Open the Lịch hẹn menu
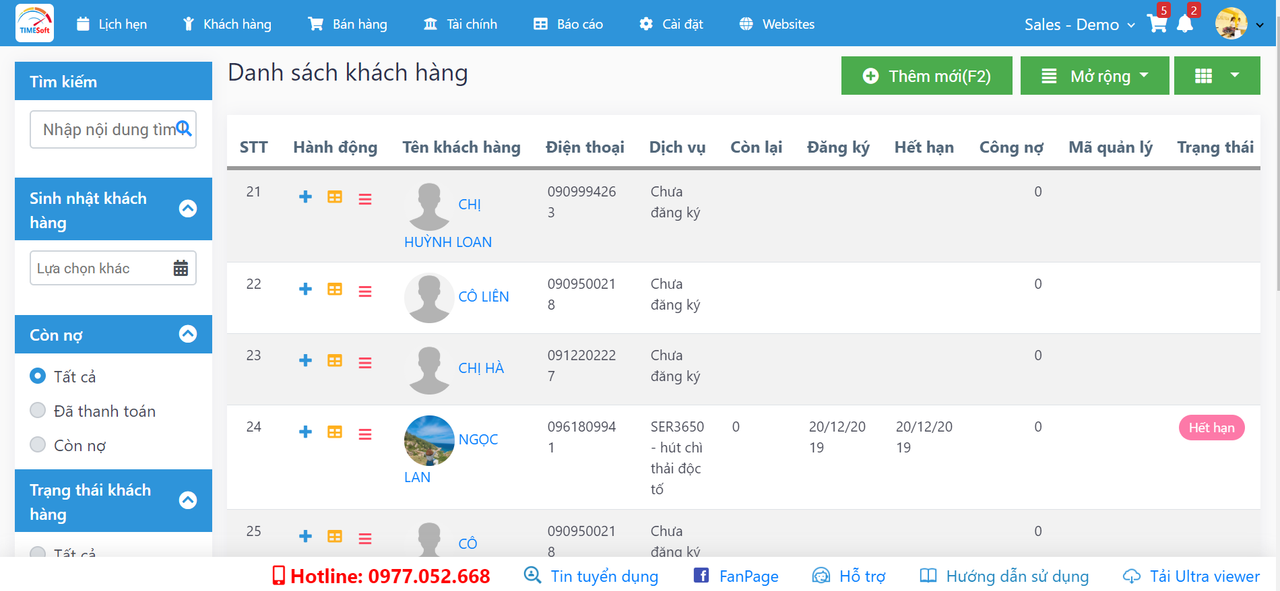Viewport: 1280px width, 591px height. point(112,24)
